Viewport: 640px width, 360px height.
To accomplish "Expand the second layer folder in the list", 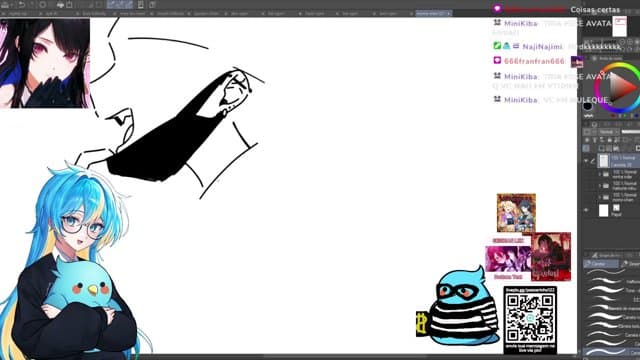I will pyautogui.click(x=600, y=186).
